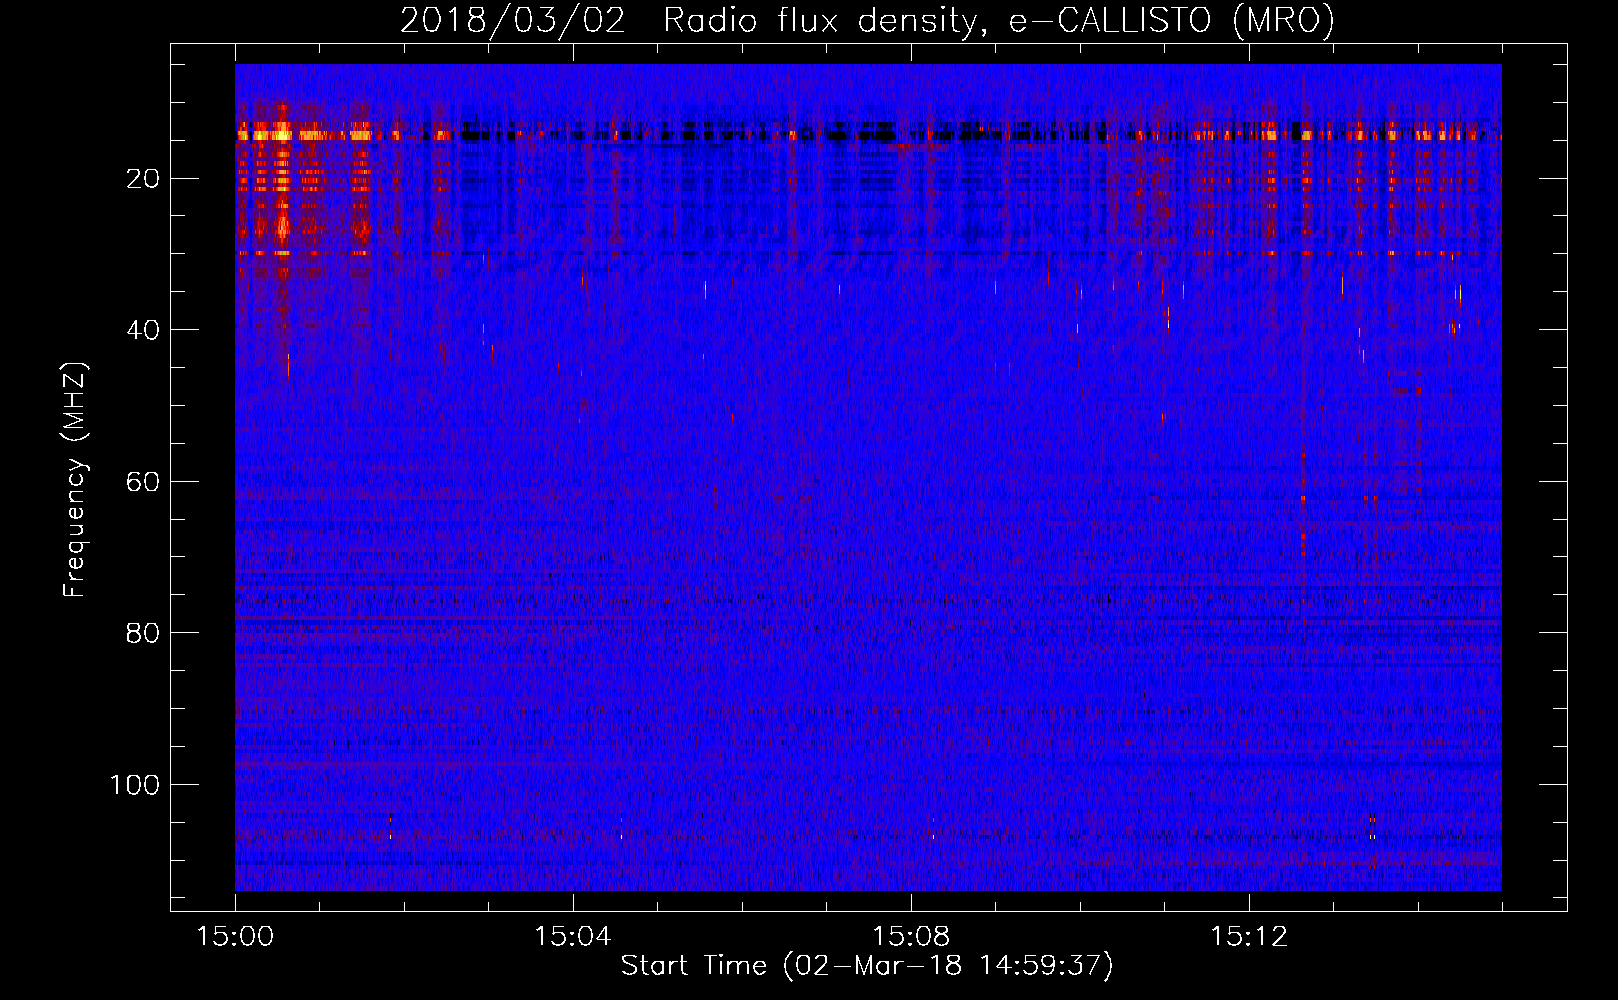Click the 'Start Time (02-Mar-18 14:59:37)' label

pos(867,966)
